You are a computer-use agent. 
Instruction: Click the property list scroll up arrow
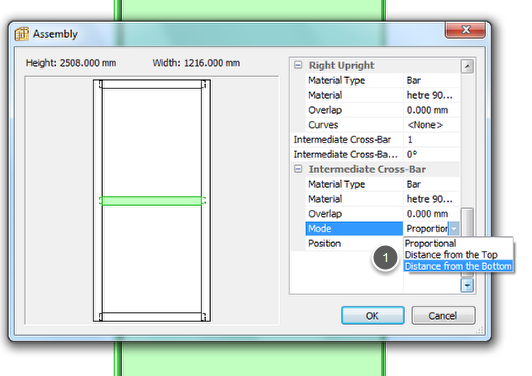(x=467, y=66)
